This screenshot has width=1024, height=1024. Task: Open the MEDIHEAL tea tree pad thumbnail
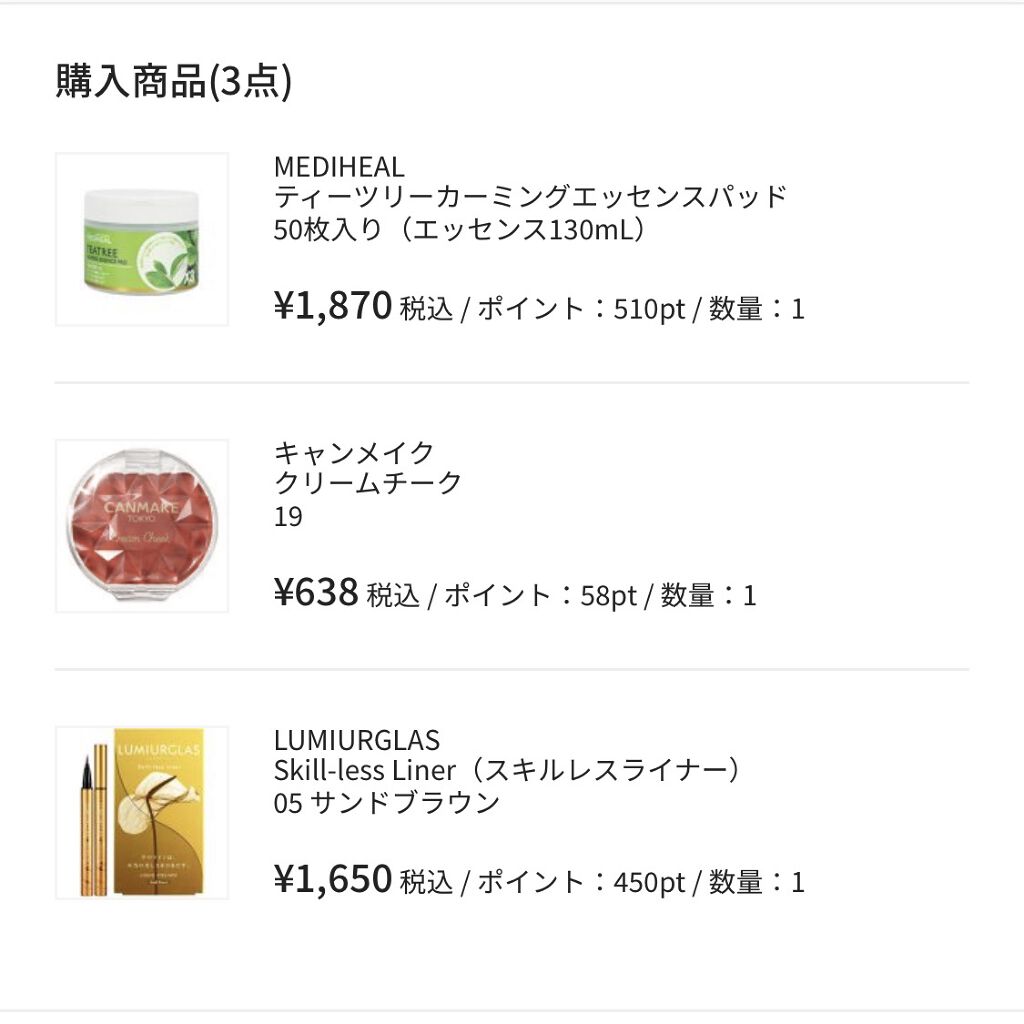pos(141,239)
